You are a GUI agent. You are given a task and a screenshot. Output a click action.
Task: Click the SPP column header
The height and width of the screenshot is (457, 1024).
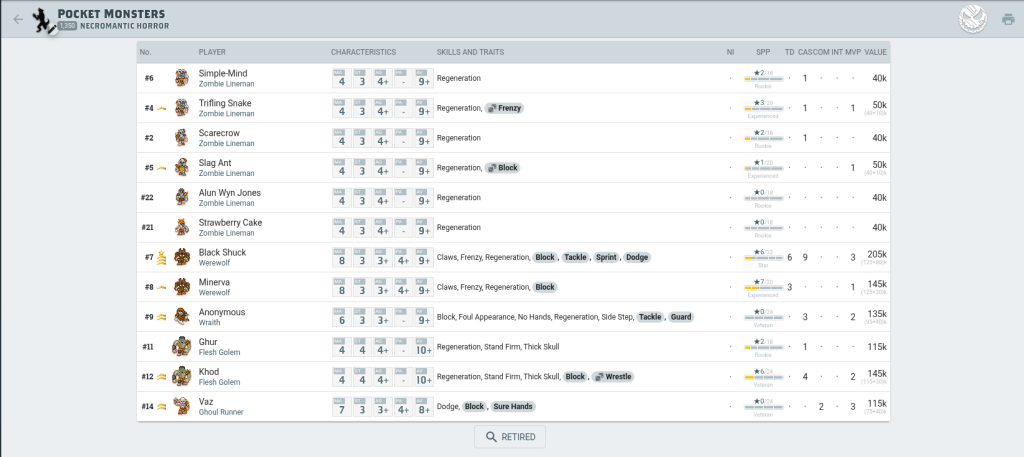[763, 51]
